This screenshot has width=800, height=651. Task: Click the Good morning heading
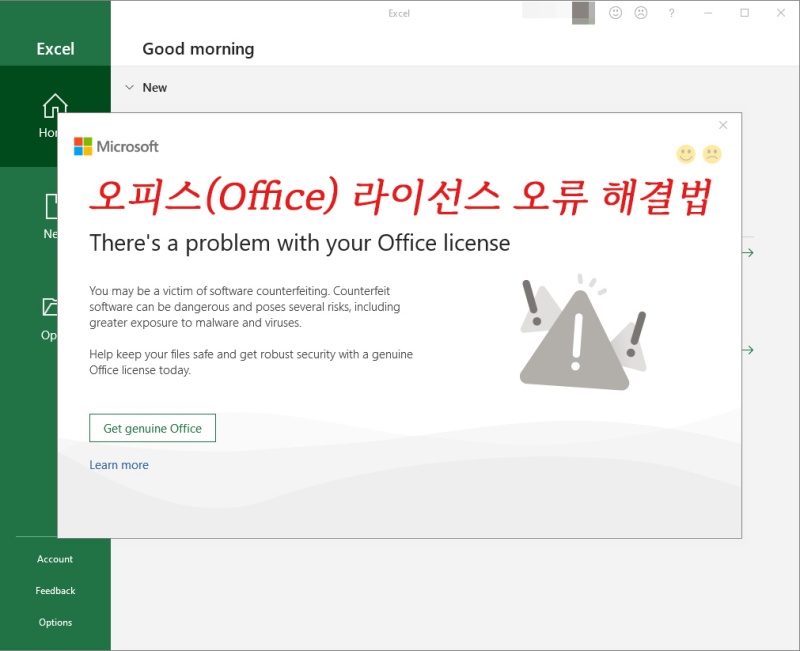[198, 49]
